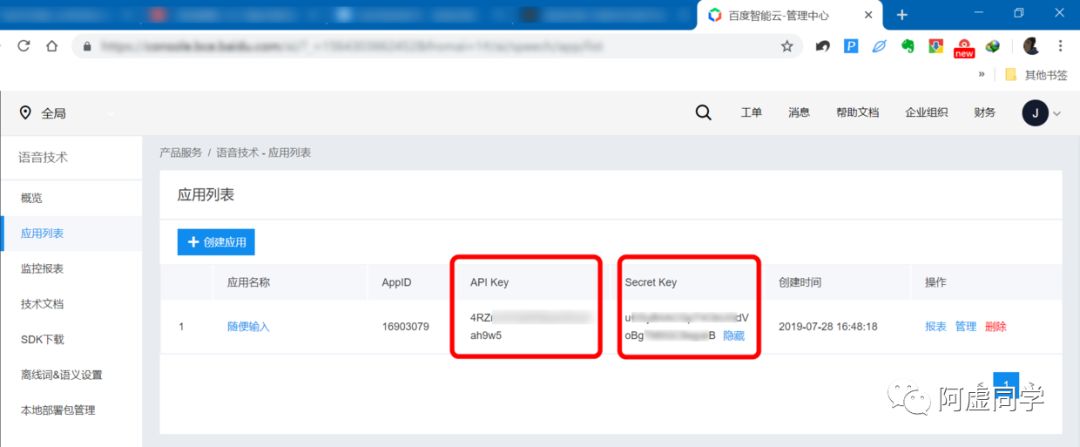Select the creation time 2019-07-28 16:48:18
This screenshot has height=447, width=1080.
click(828, 326)
